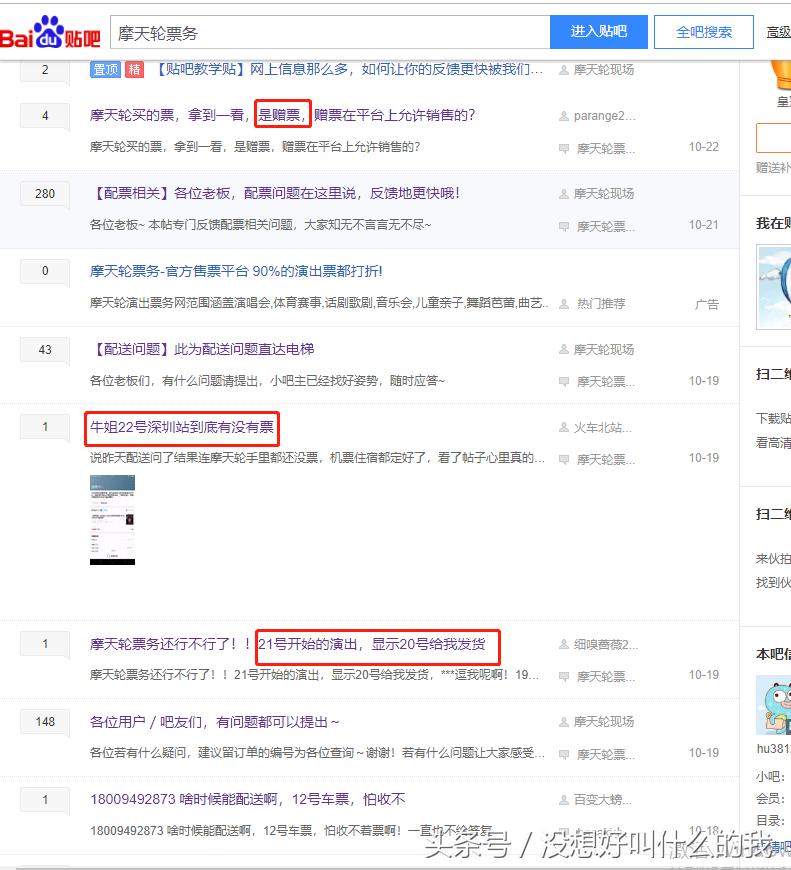Click reply count 4 on 赠票 post
The image size is (791, 870).
[x=45, y=115]
